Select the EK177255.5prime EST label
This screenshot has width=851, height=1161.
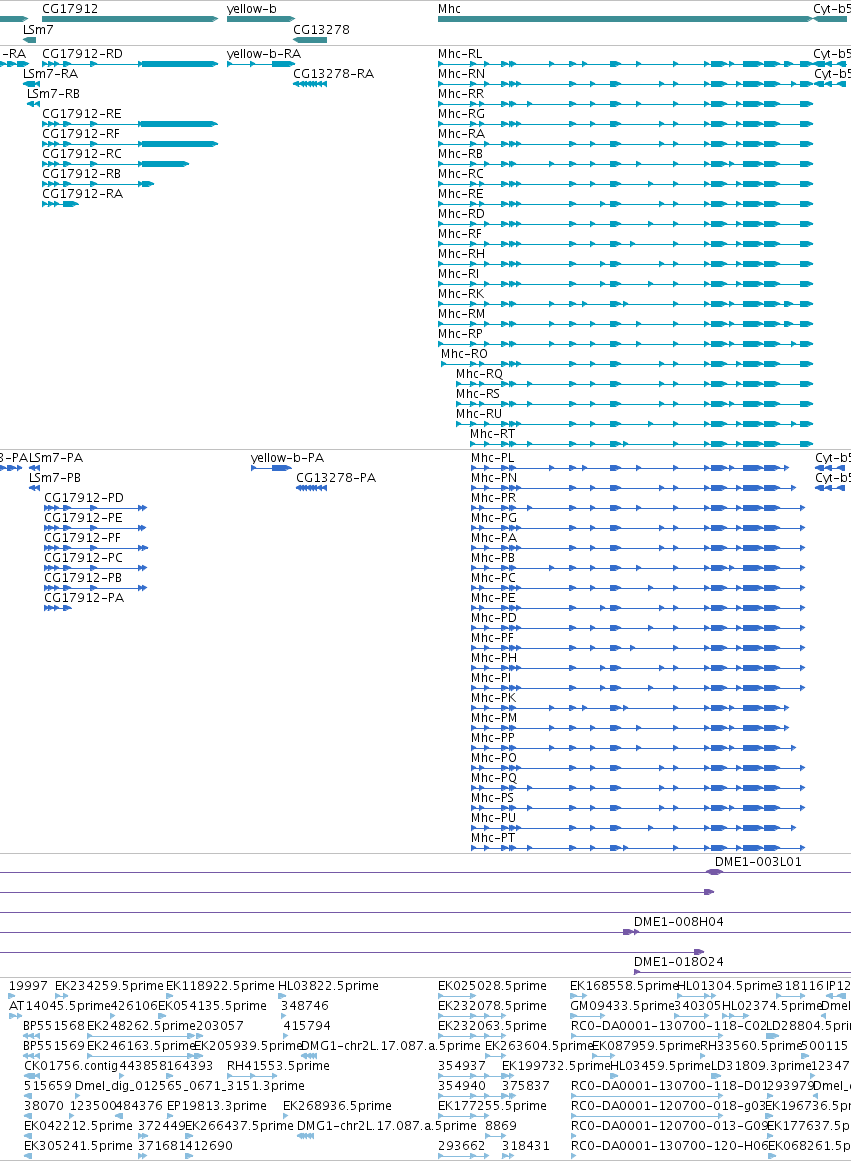click(492, 1106)
